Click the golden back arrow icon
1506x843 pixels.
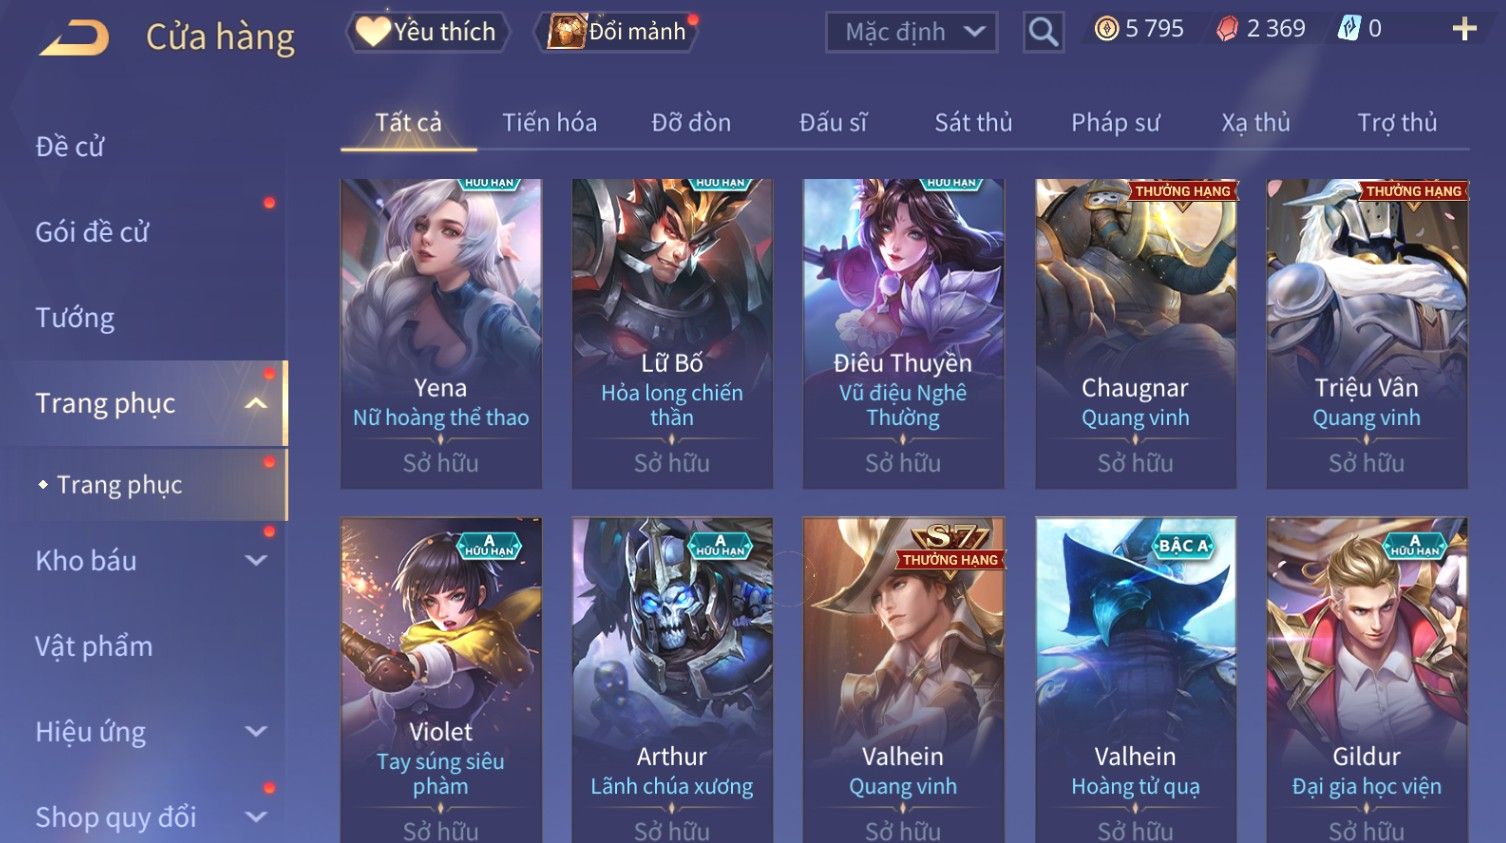(74, 38)
